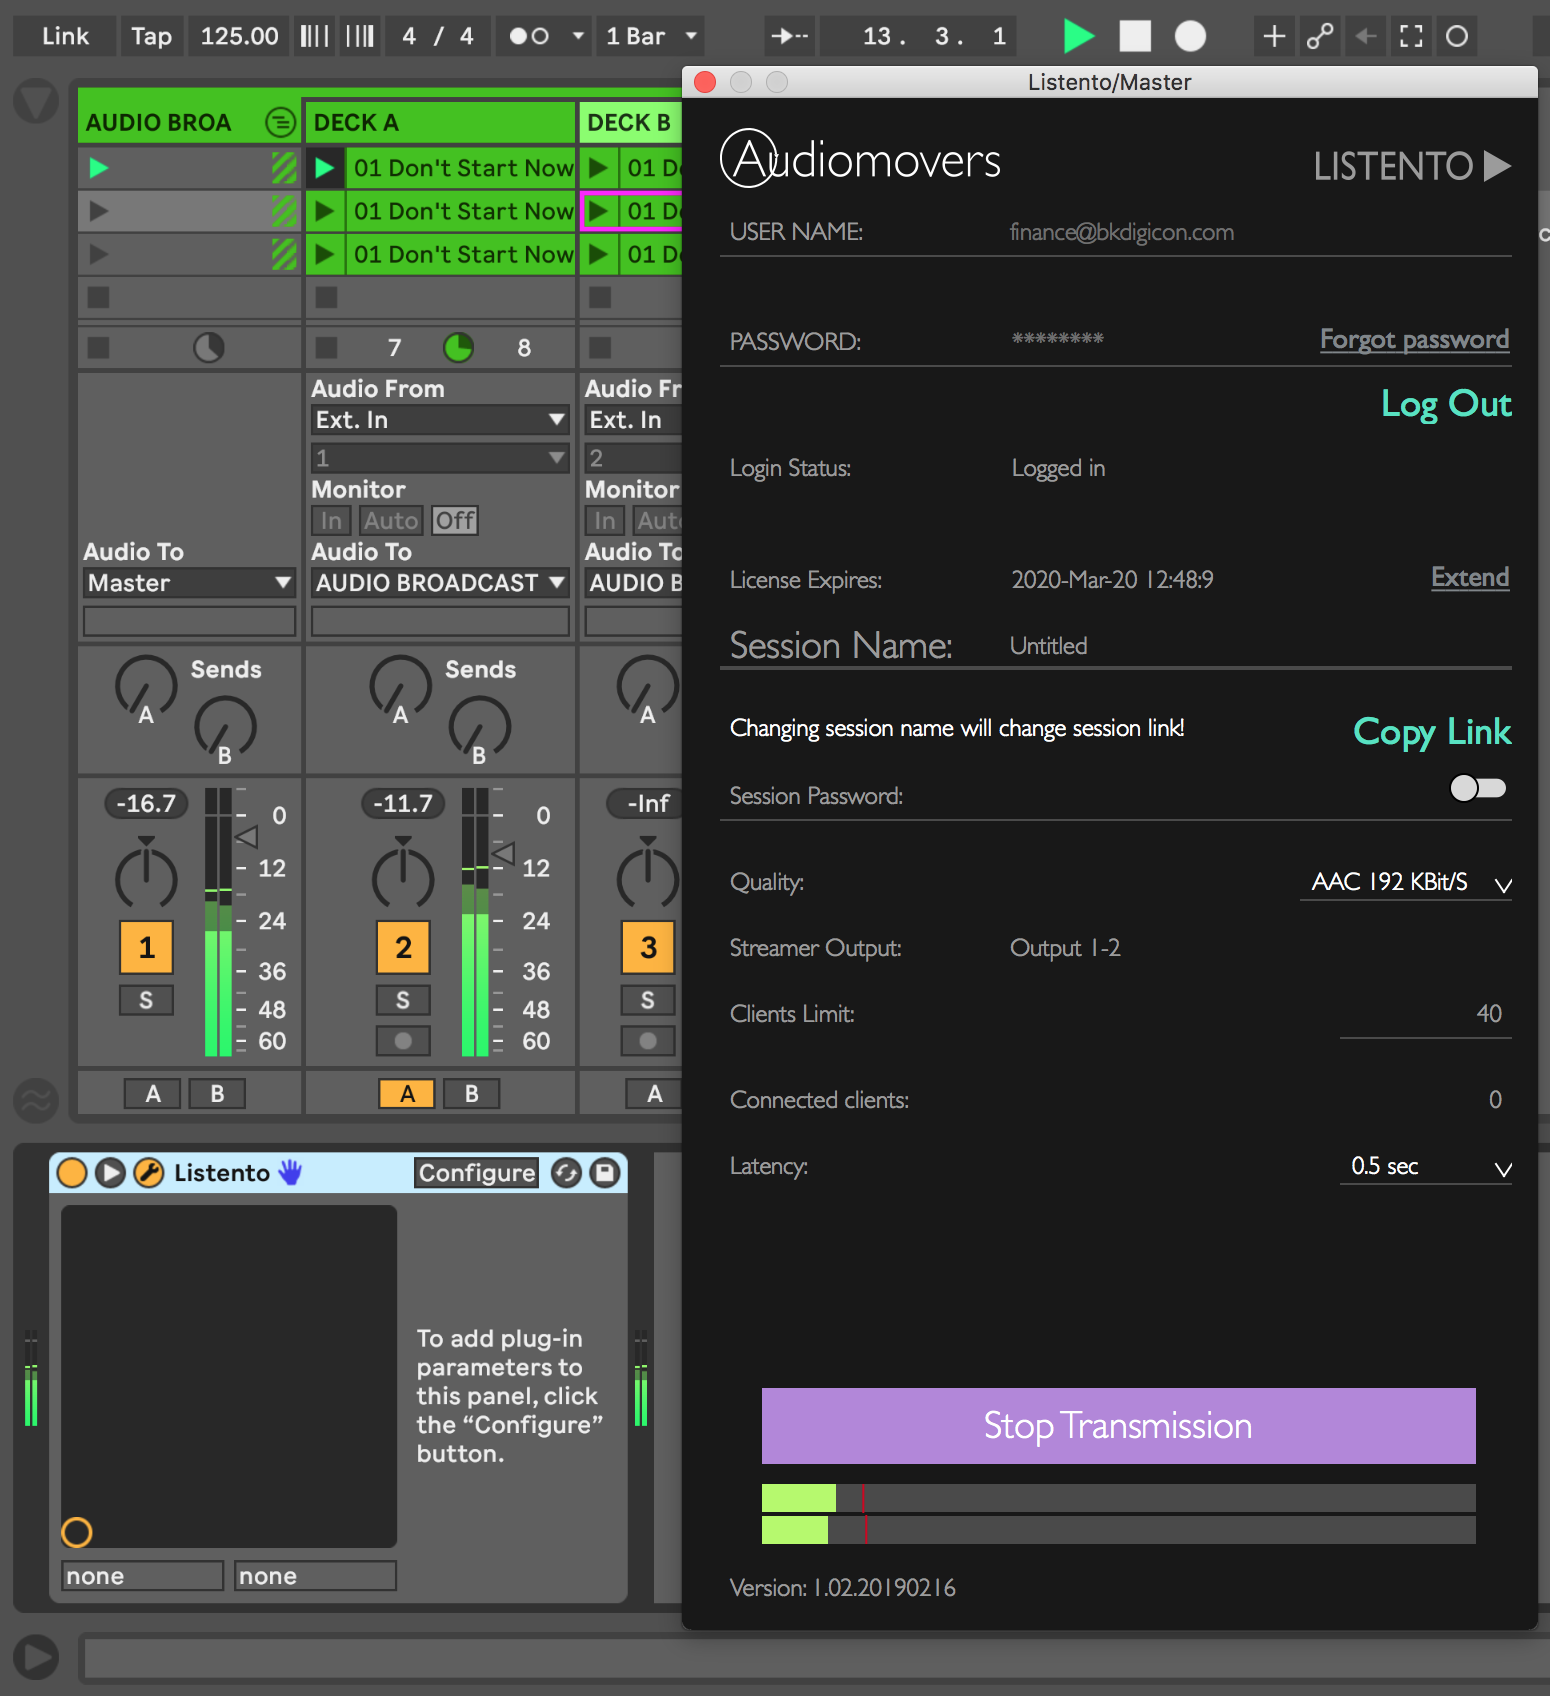The image size is (1550, 1696).
Task: Toggle track activator 2 on Deck A
Action: click(403, 947)
